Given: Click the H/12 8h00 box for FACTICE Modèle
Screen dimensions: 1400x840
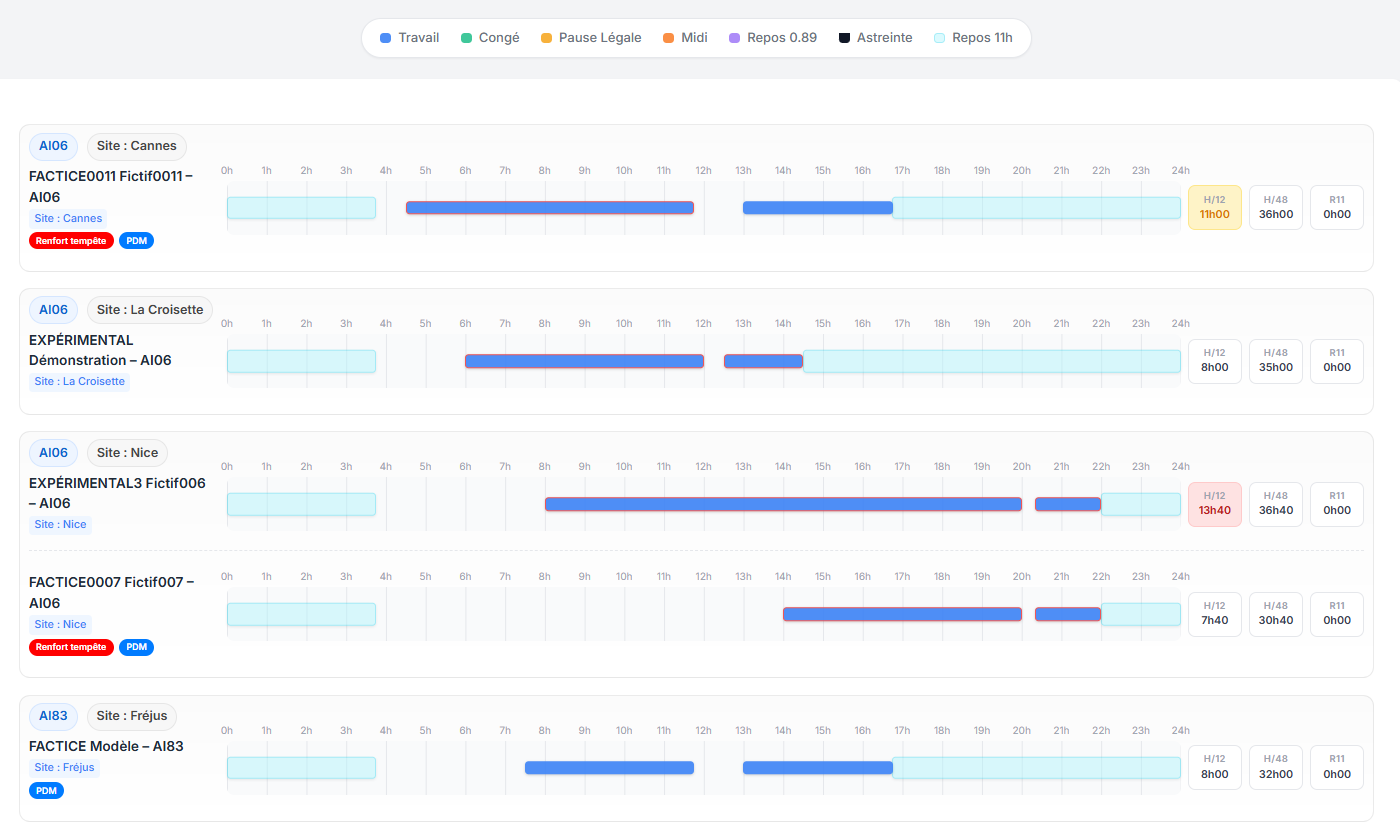Looking at the screenshot, I should (1215, 768).
